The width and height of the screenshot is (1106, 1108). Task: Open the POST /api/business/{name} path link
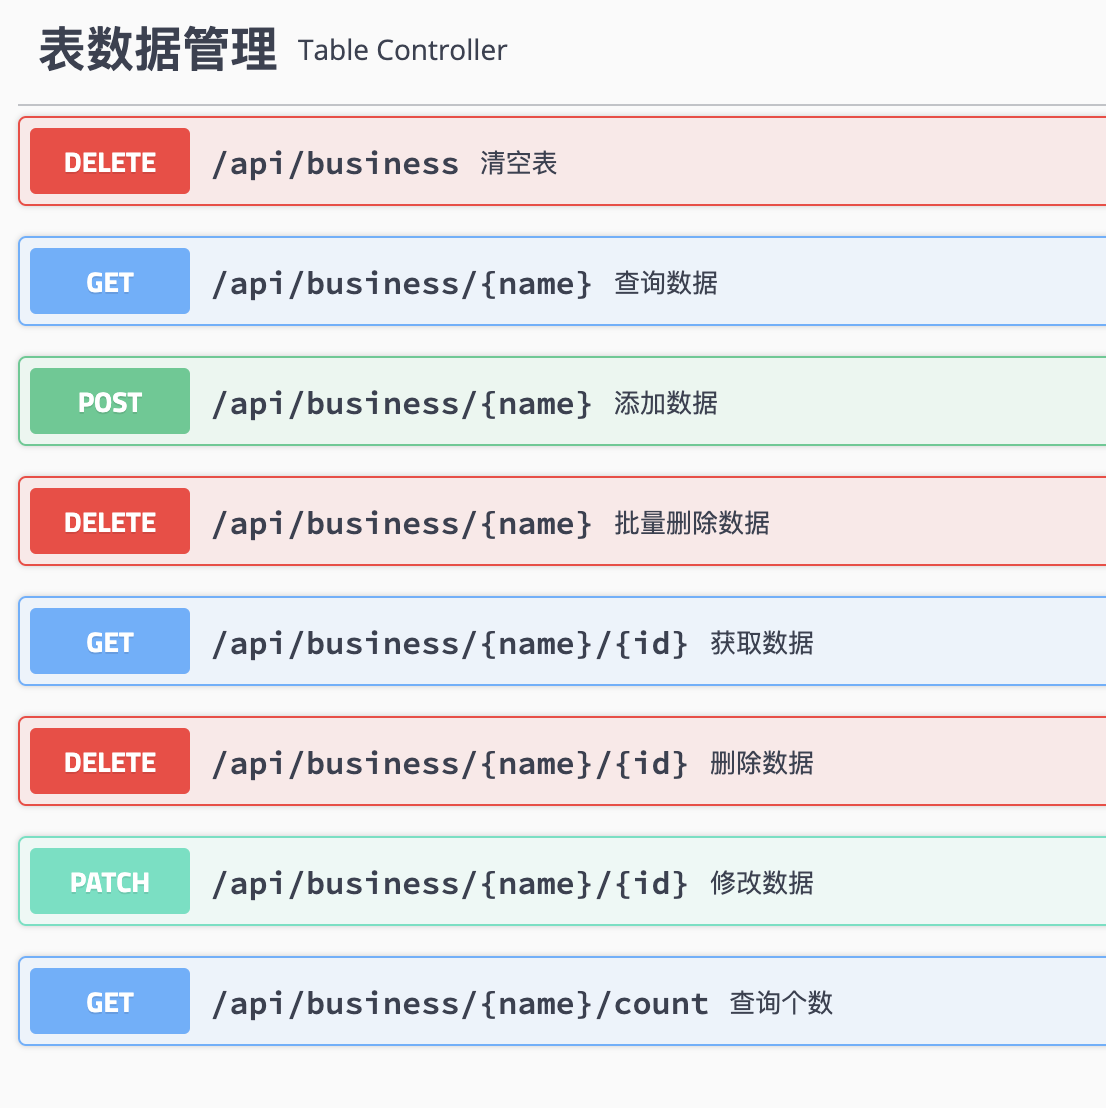(402, 403)
